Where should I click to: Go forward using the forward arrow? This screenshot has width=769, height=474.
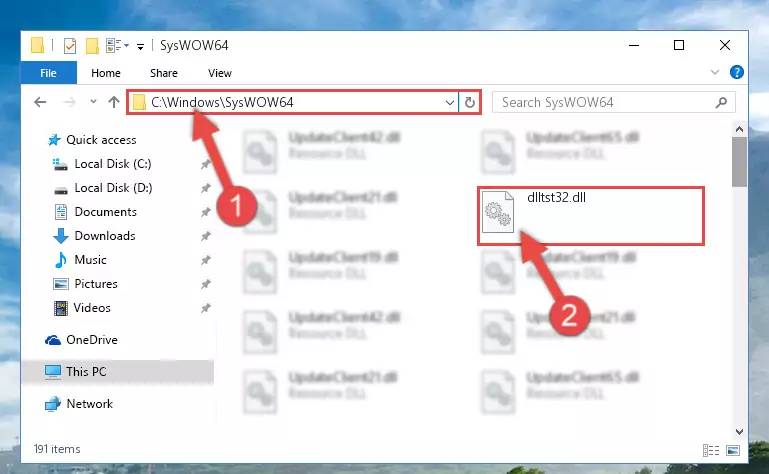point(69,102)
